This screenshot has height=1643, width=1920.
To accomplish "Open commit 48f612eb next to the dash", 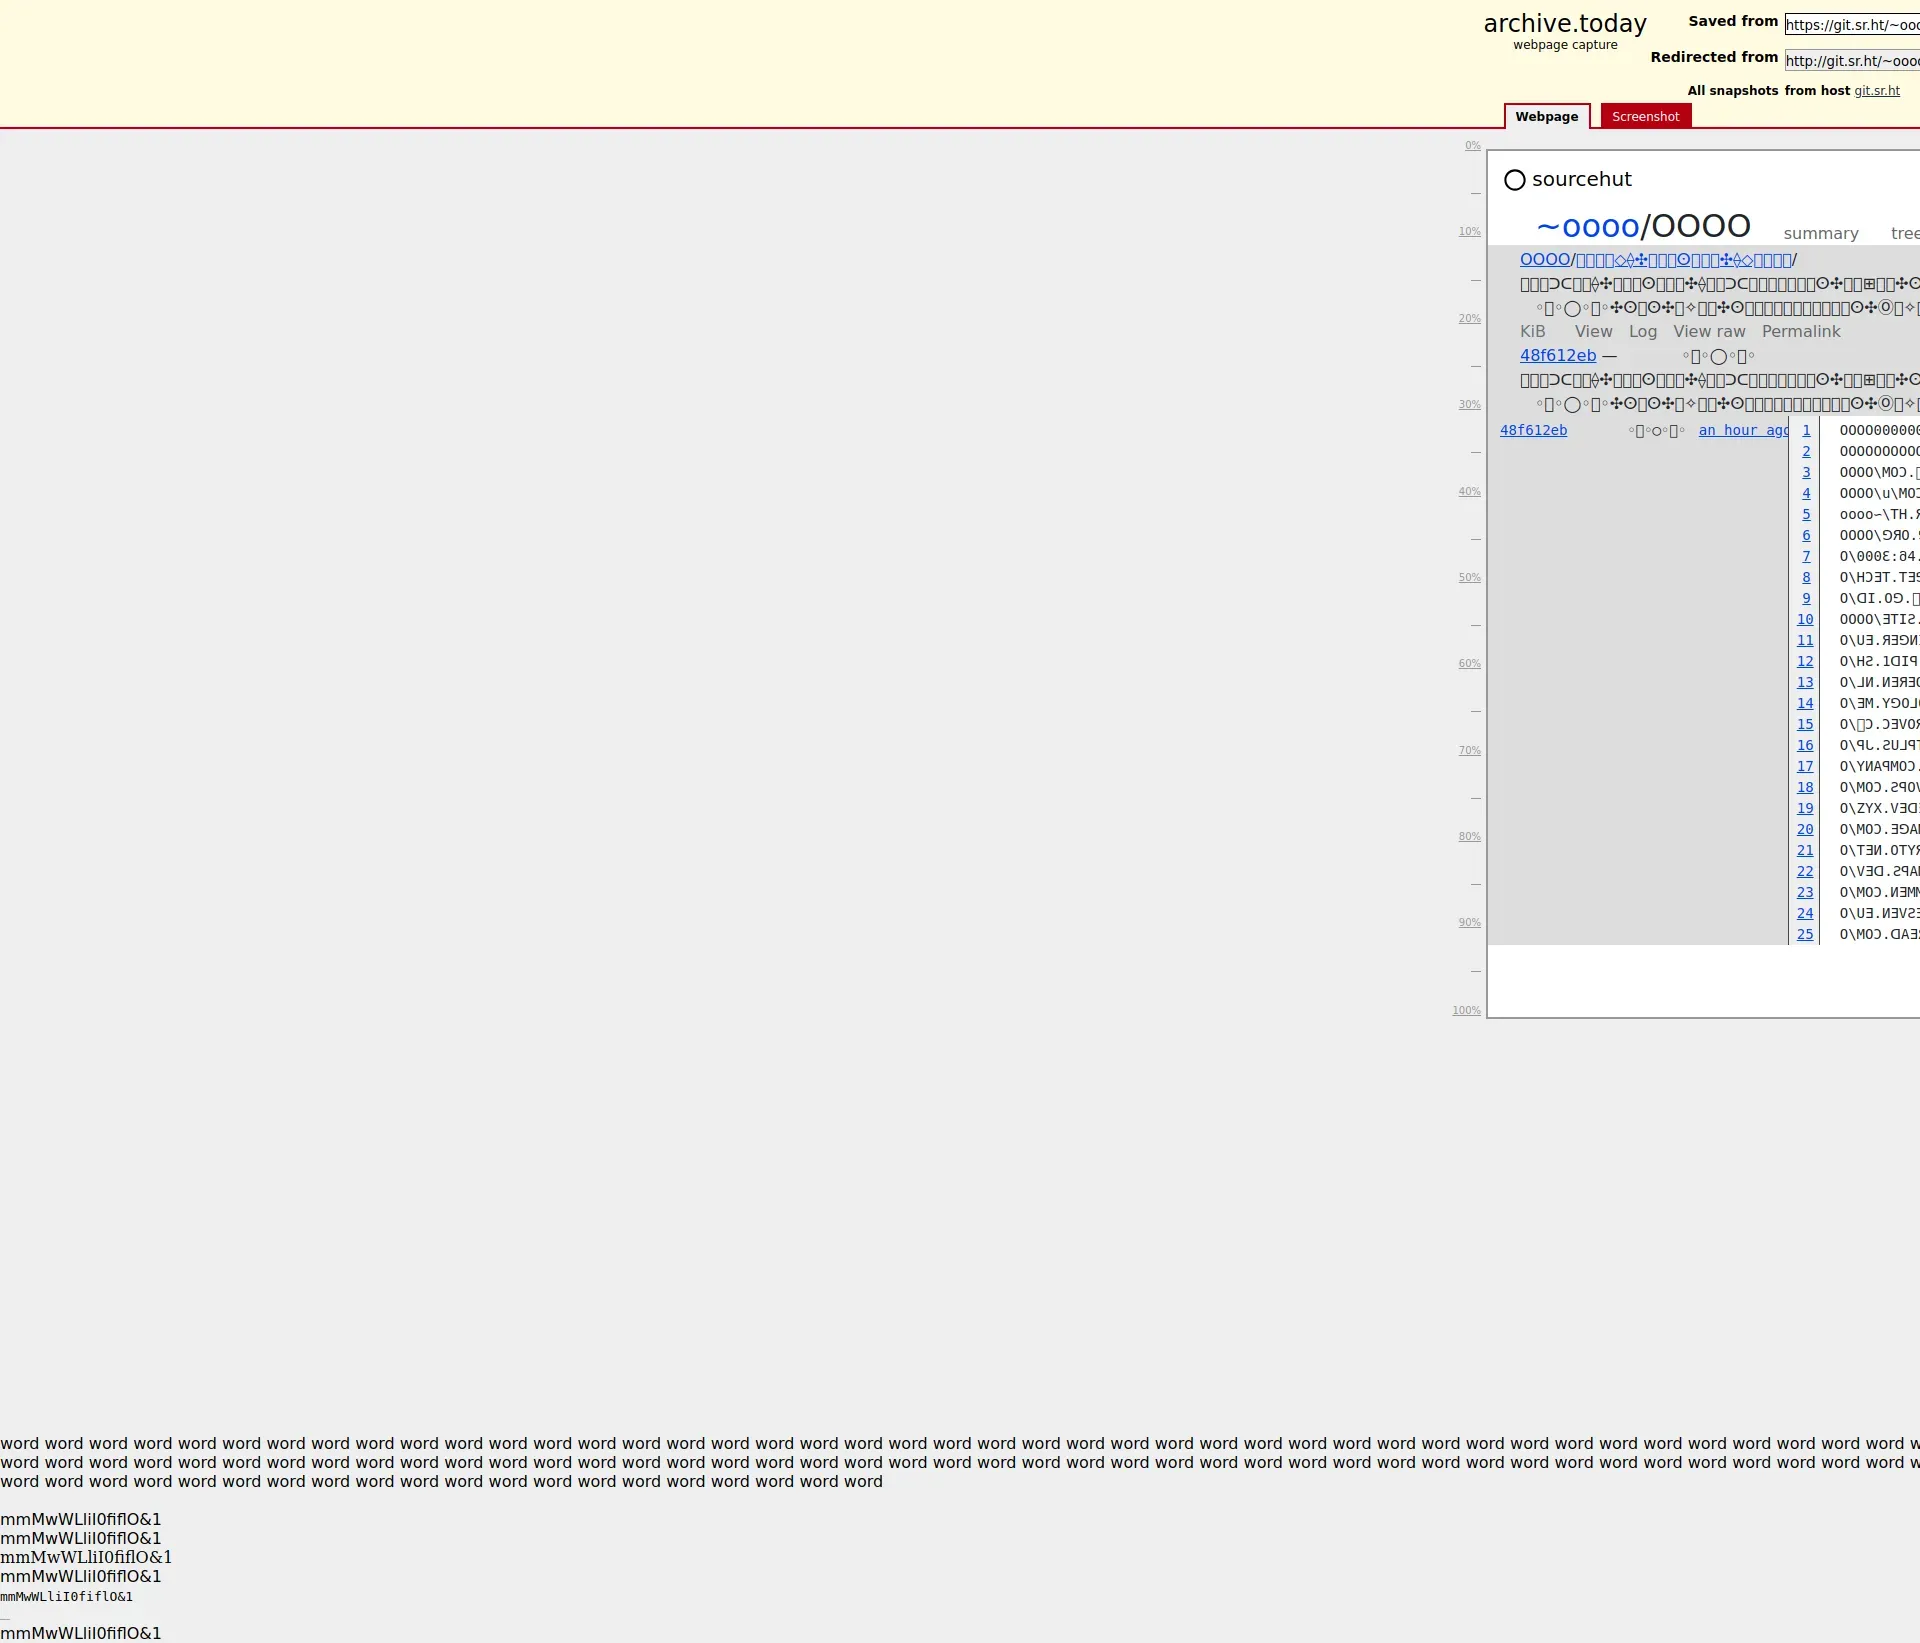I will [1557, 356].
